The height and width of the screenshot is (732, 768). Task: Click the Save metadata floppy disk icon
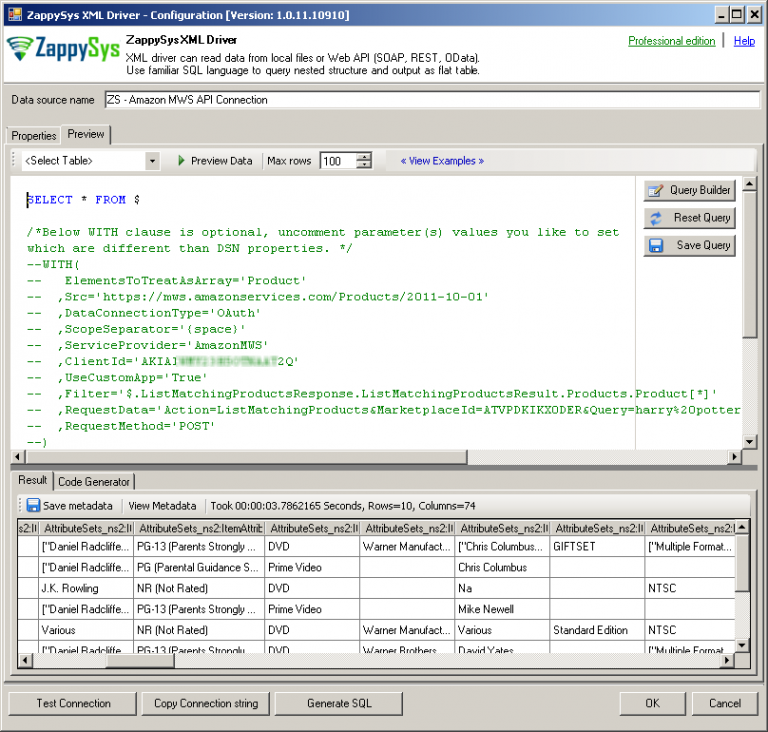(33, 505)
